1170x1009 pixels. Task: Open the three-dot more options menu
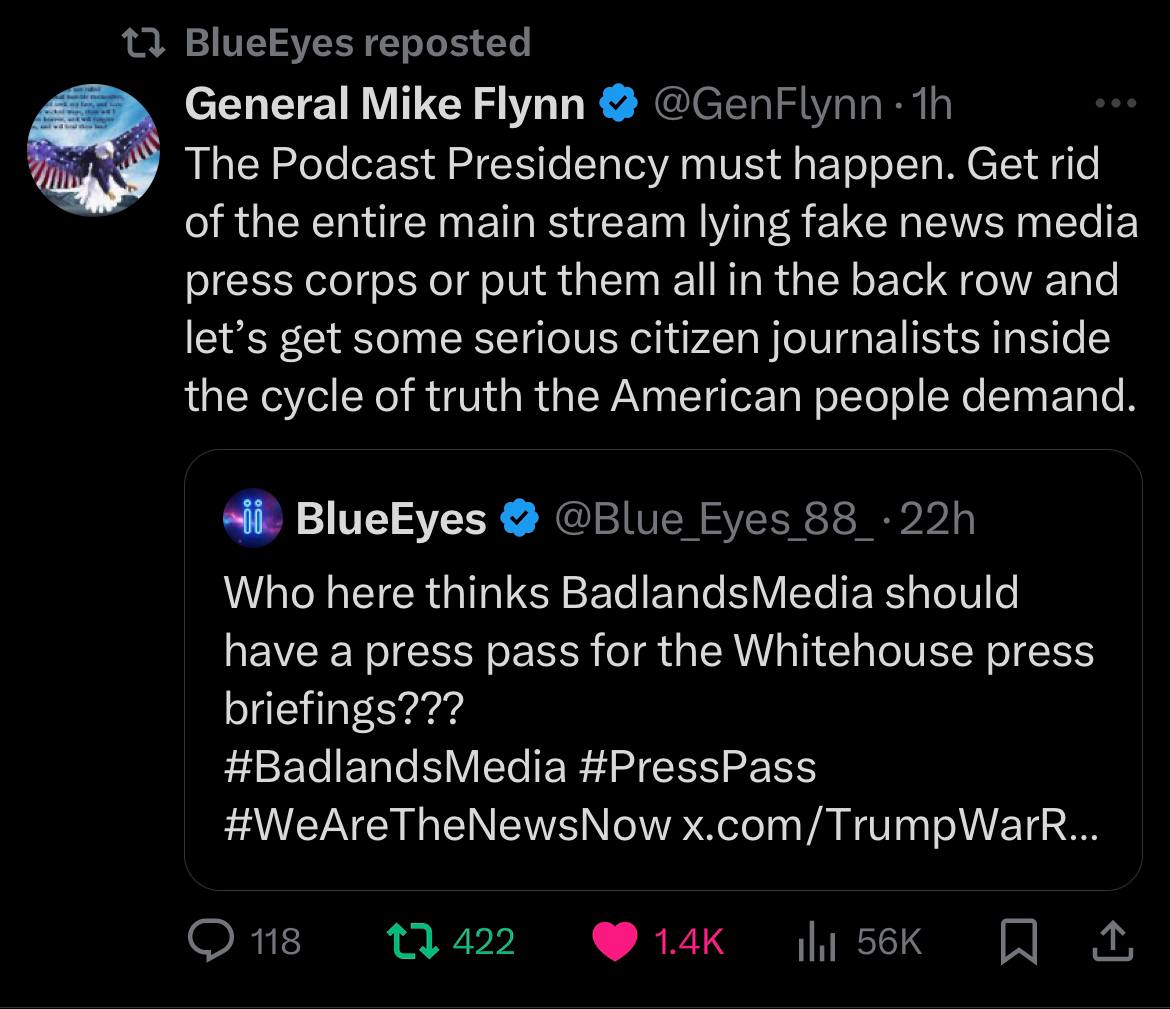pyautogui.click(x=1116, y=103)
